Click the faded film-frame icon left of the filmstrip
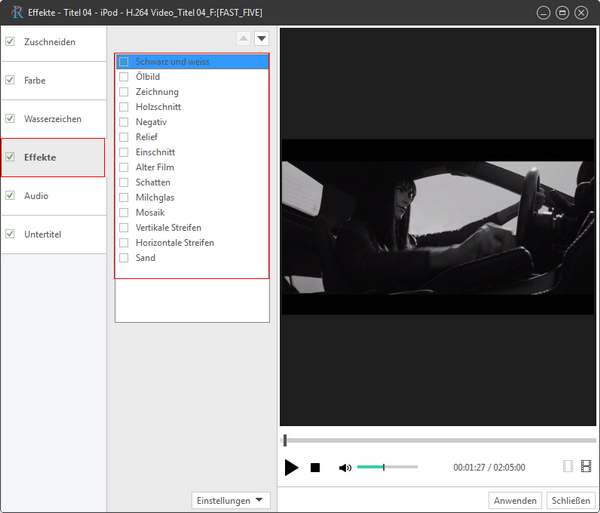 [x=568, y=466]
